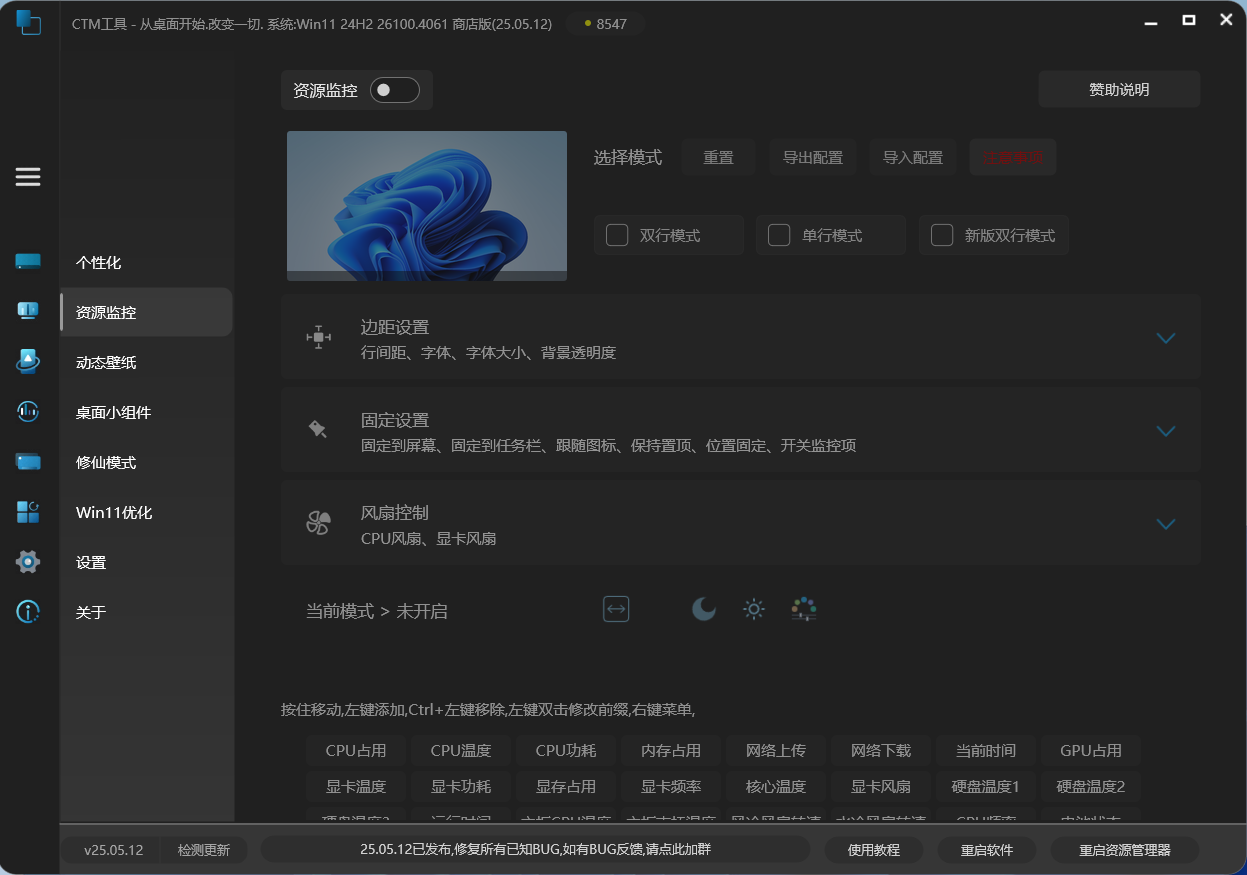The height and width of the screenshot is (875, 1247).
Task: Add the 核心温度 monitor item
Action: (x=776, y=786)
